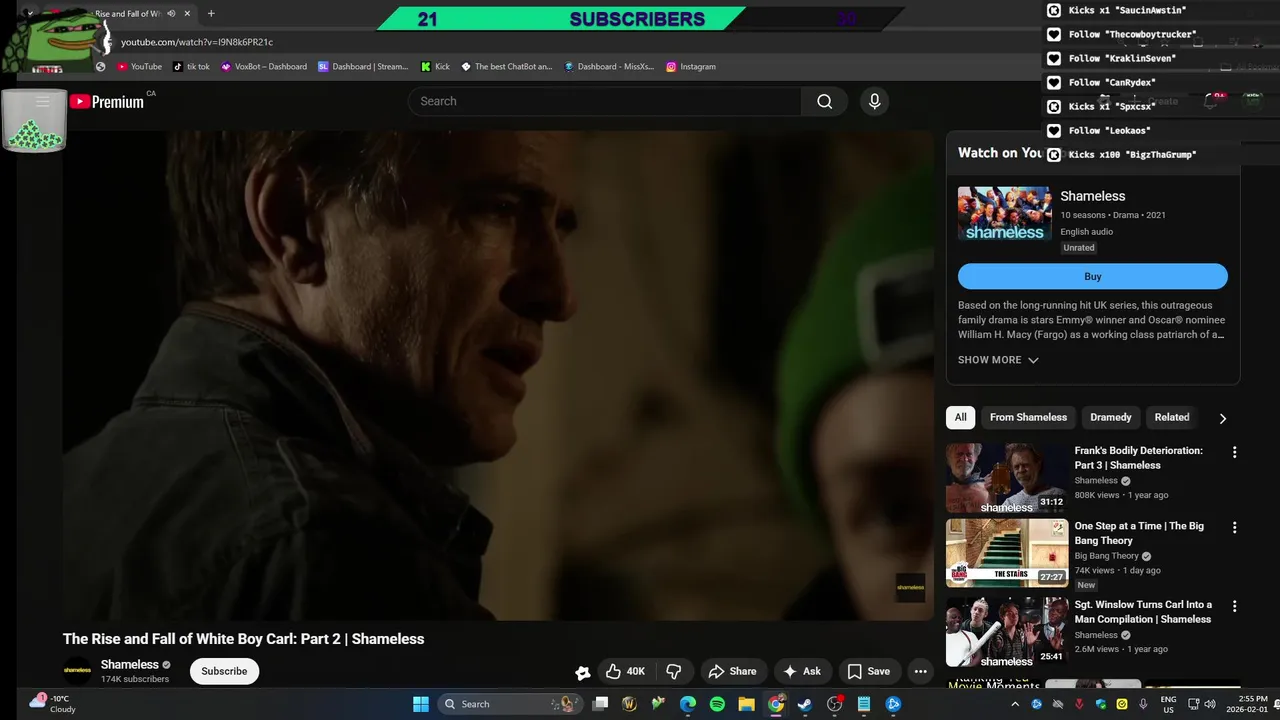Open tik tok bookmark
Viewport: 1280px width, 720px height.
click(191, 67)
